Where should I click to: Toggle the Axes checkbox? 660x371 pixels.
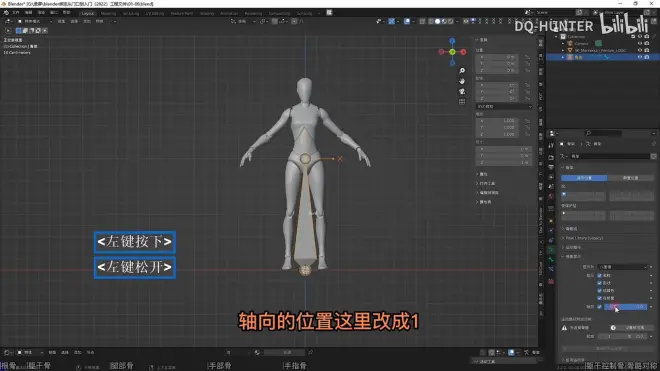[599, 307]
